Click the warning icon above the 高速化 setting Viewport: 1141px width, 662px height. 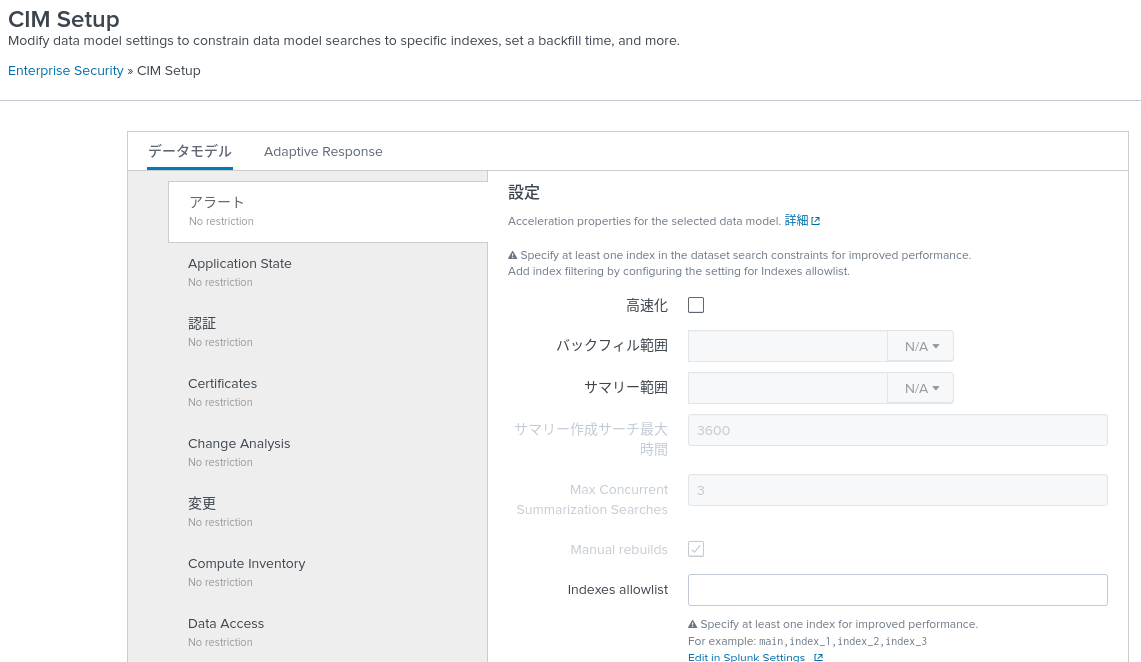pos(512,255)
